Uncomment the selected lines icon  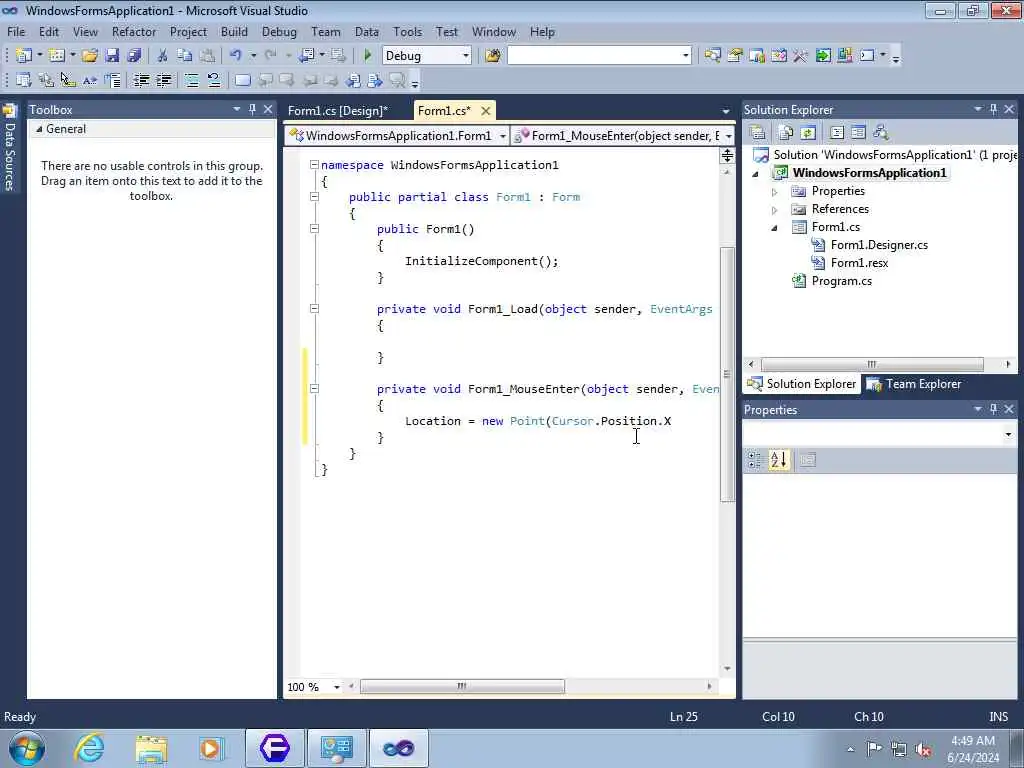[214, 80]
